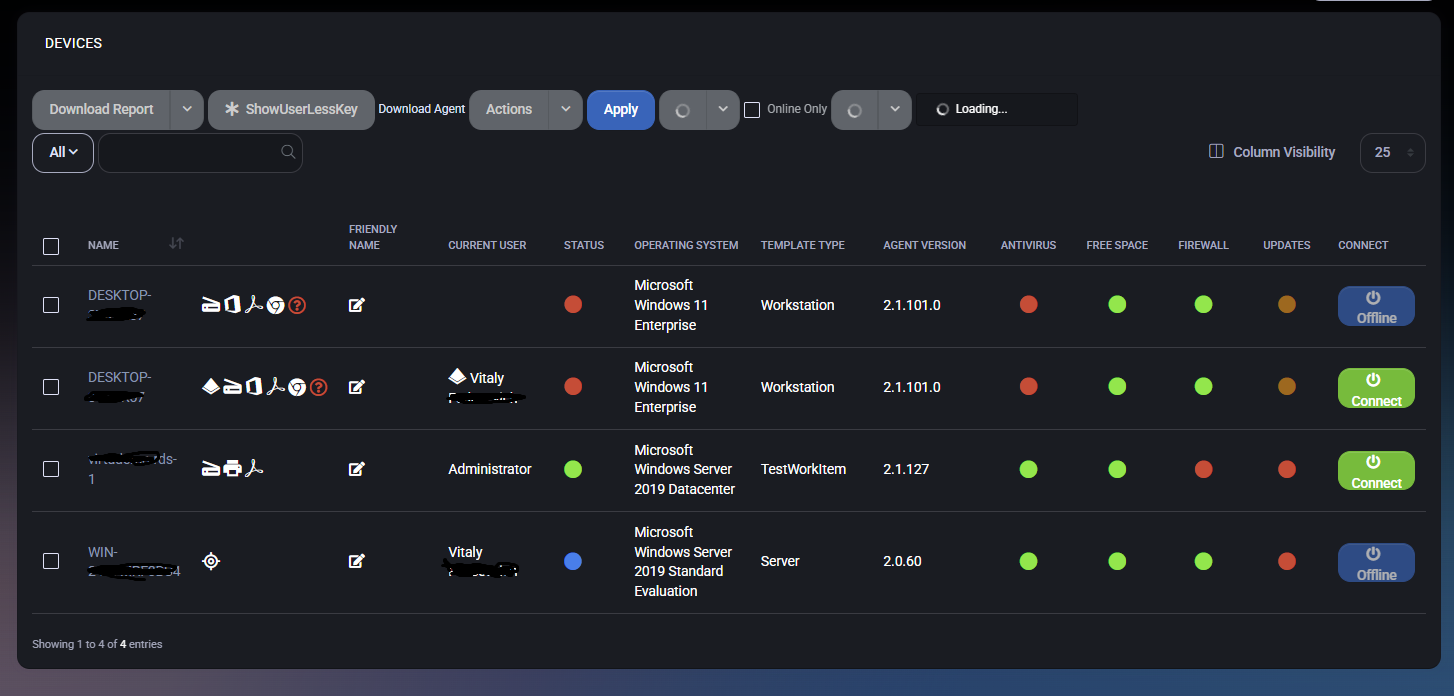This screenshot has width=1454, height=696.
Task: Click the blue Apply button
Action: click(x=621, y=110)
